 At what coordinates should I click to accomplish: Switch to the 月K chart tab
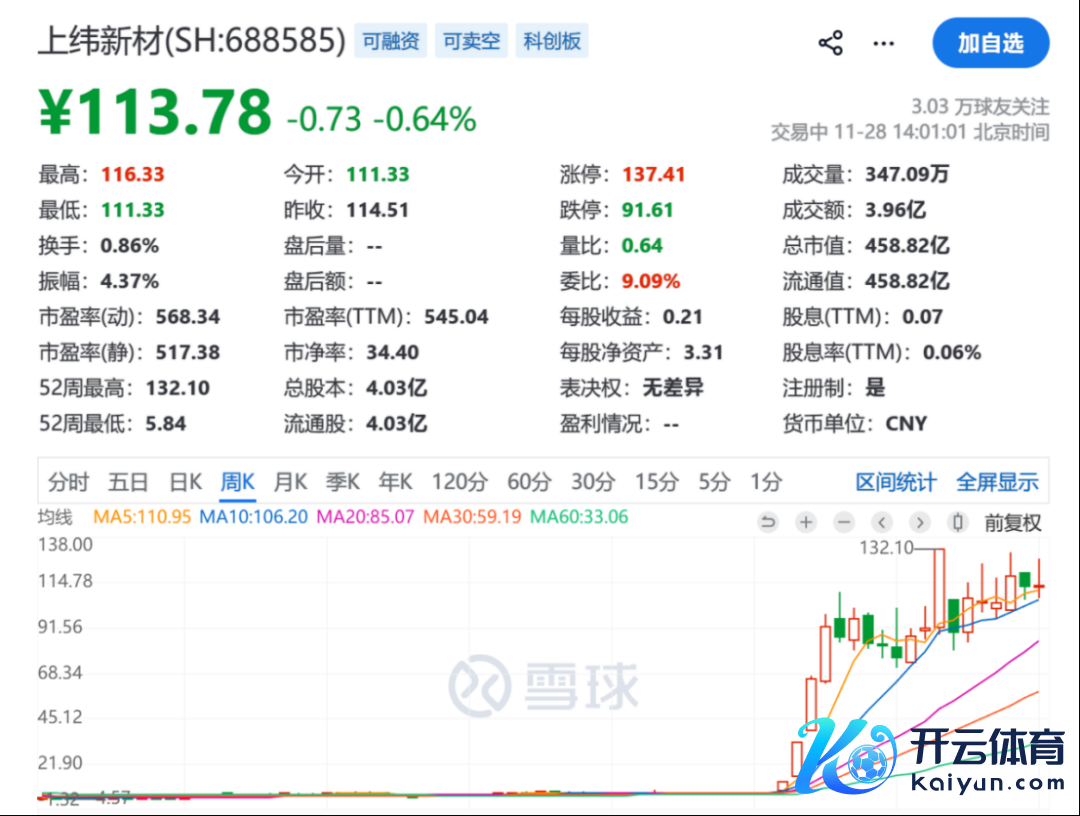point(290,482)
